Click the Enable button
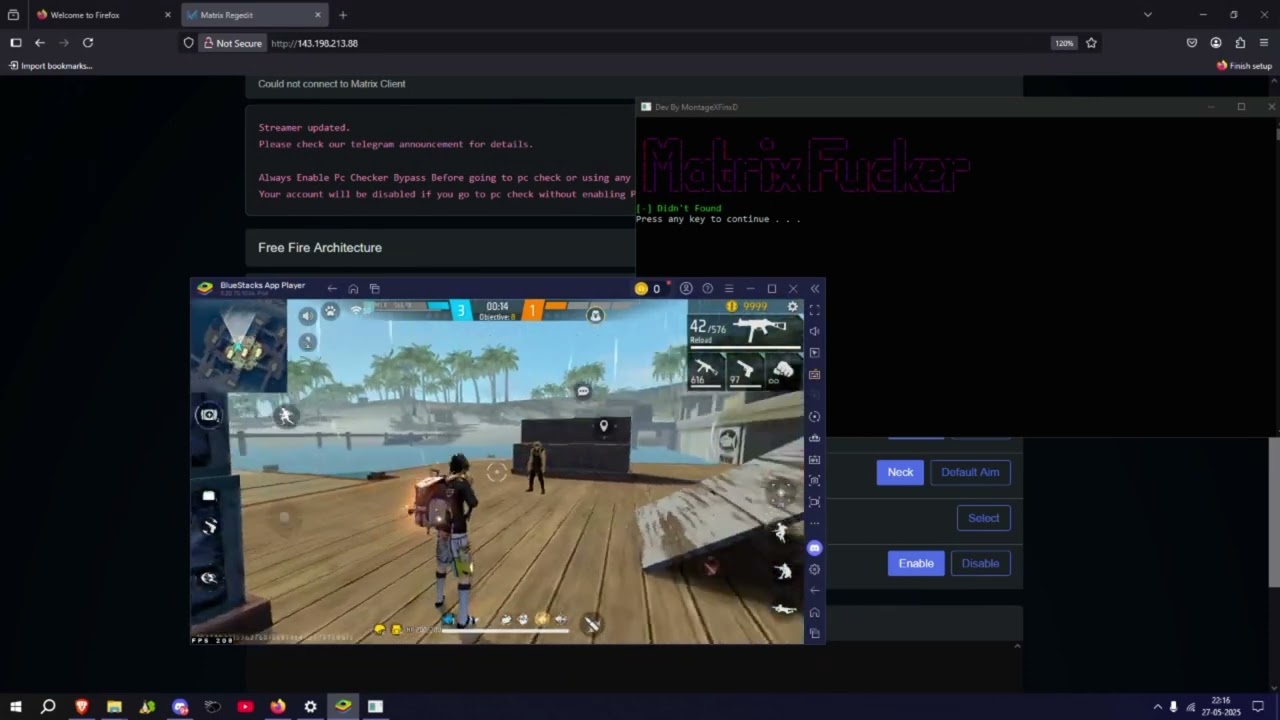The width and height of the screenshot is (1280, 720). pos(916,563)
